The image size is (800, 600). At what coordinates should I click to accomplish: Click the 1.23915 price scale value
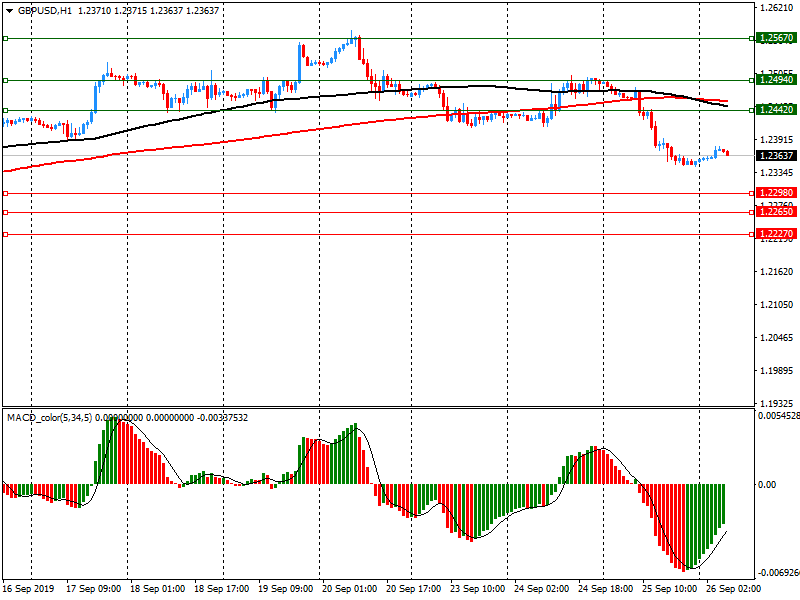click(x=777, y=140)
